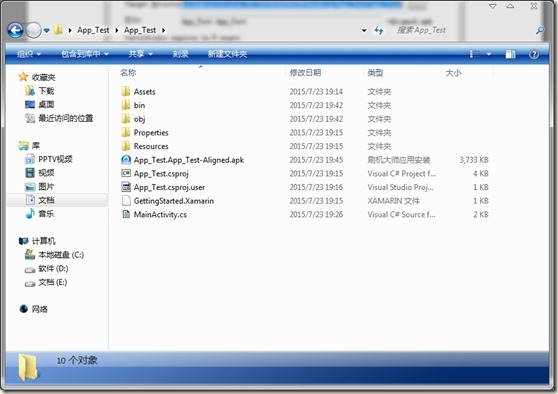The height and width of the screenshot is (394, 558).
Task: Click the 刻录 toolbar button
Action: tap(180, 54)
